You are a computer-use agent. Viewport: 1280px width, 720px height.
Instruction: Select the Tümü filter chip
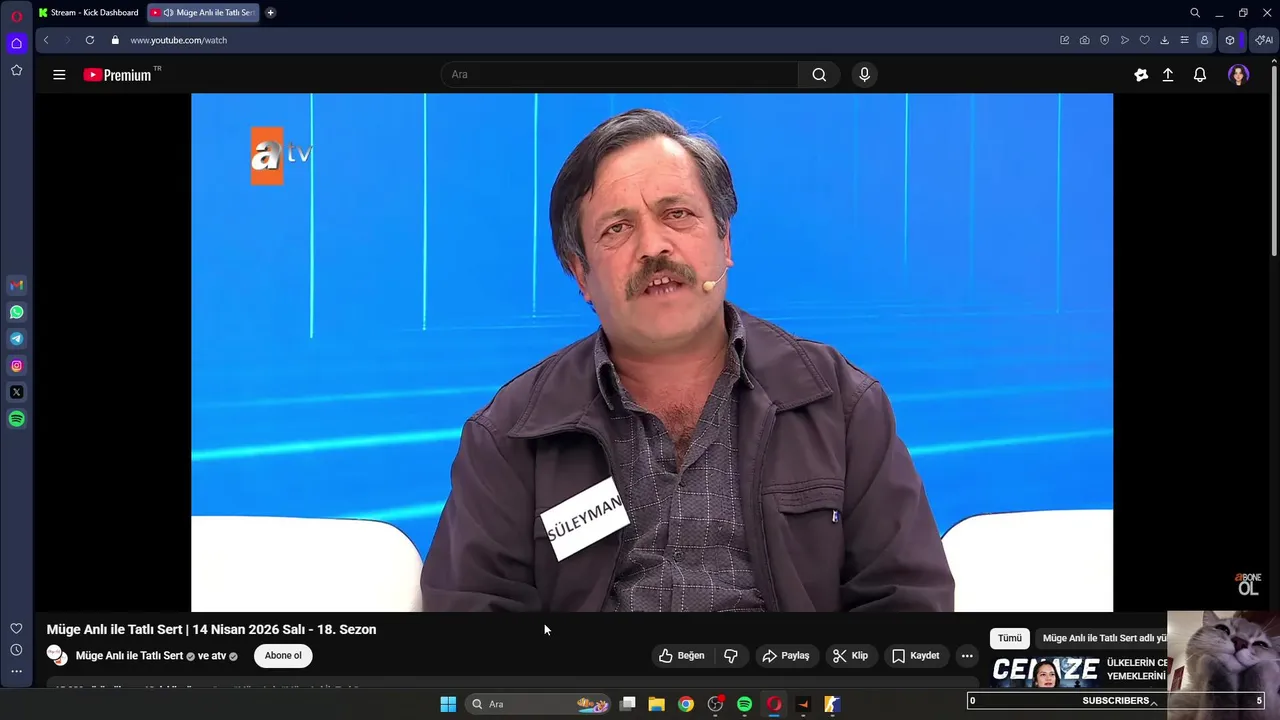tap(1010, 638)
